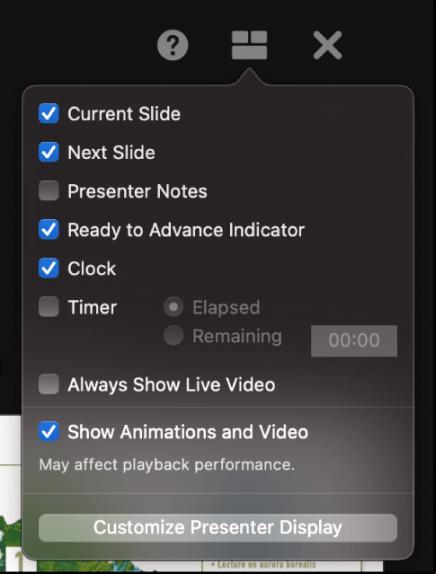Disable Ready to Advance Indicator checkbox
This screenshot has height=574, width=436.
49,230
